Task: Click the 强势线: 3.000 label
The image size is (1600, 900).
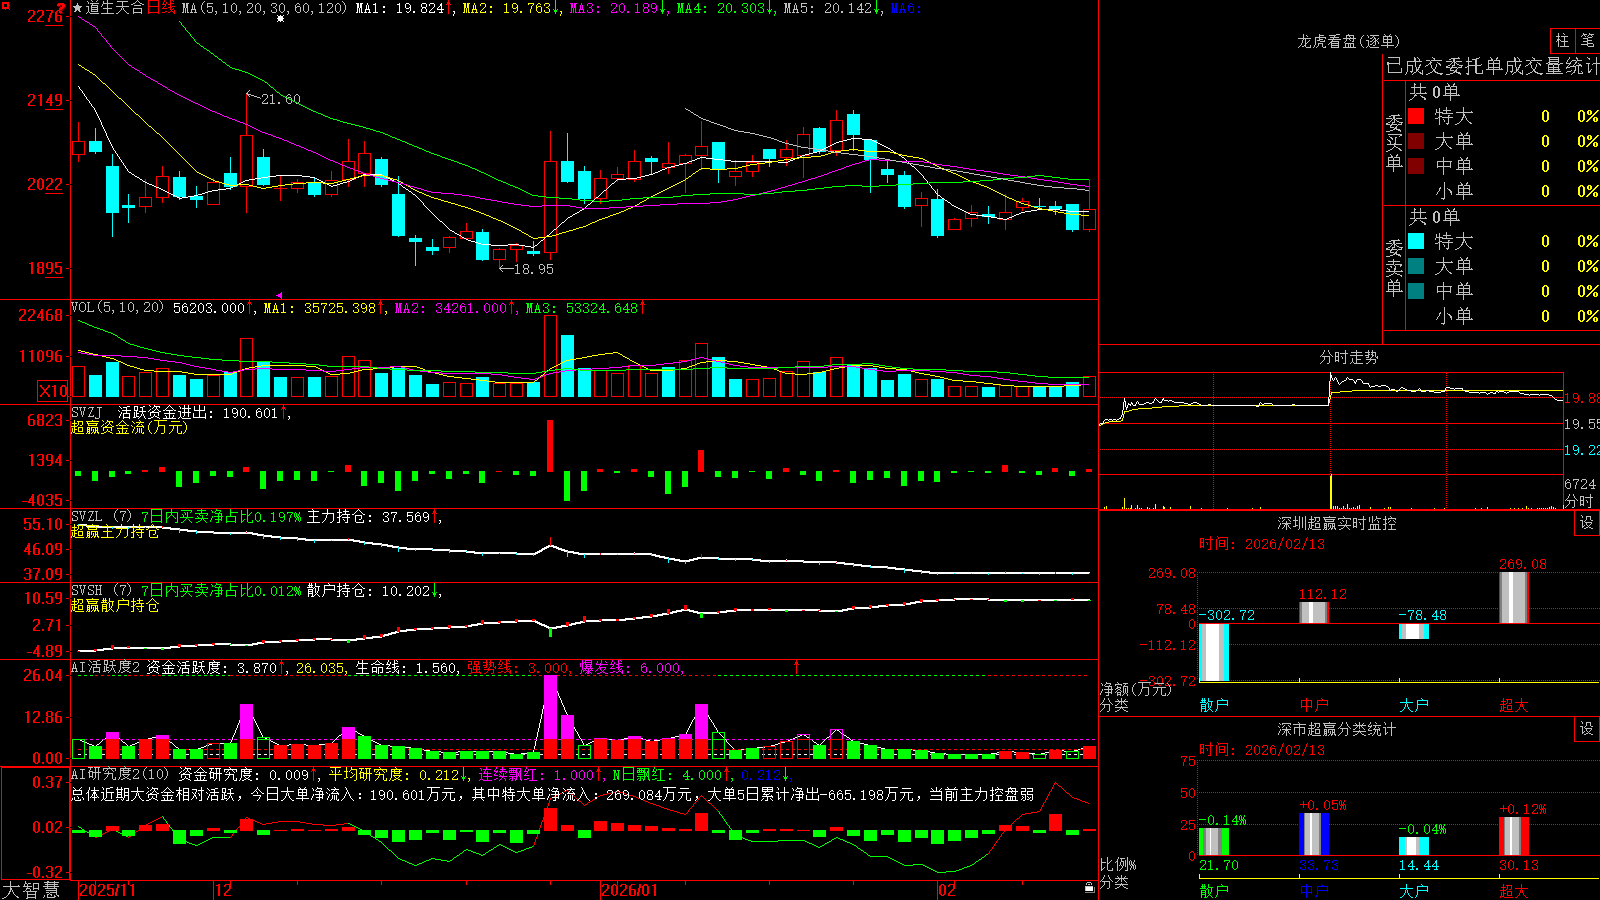Action: (x=517, y=668)
